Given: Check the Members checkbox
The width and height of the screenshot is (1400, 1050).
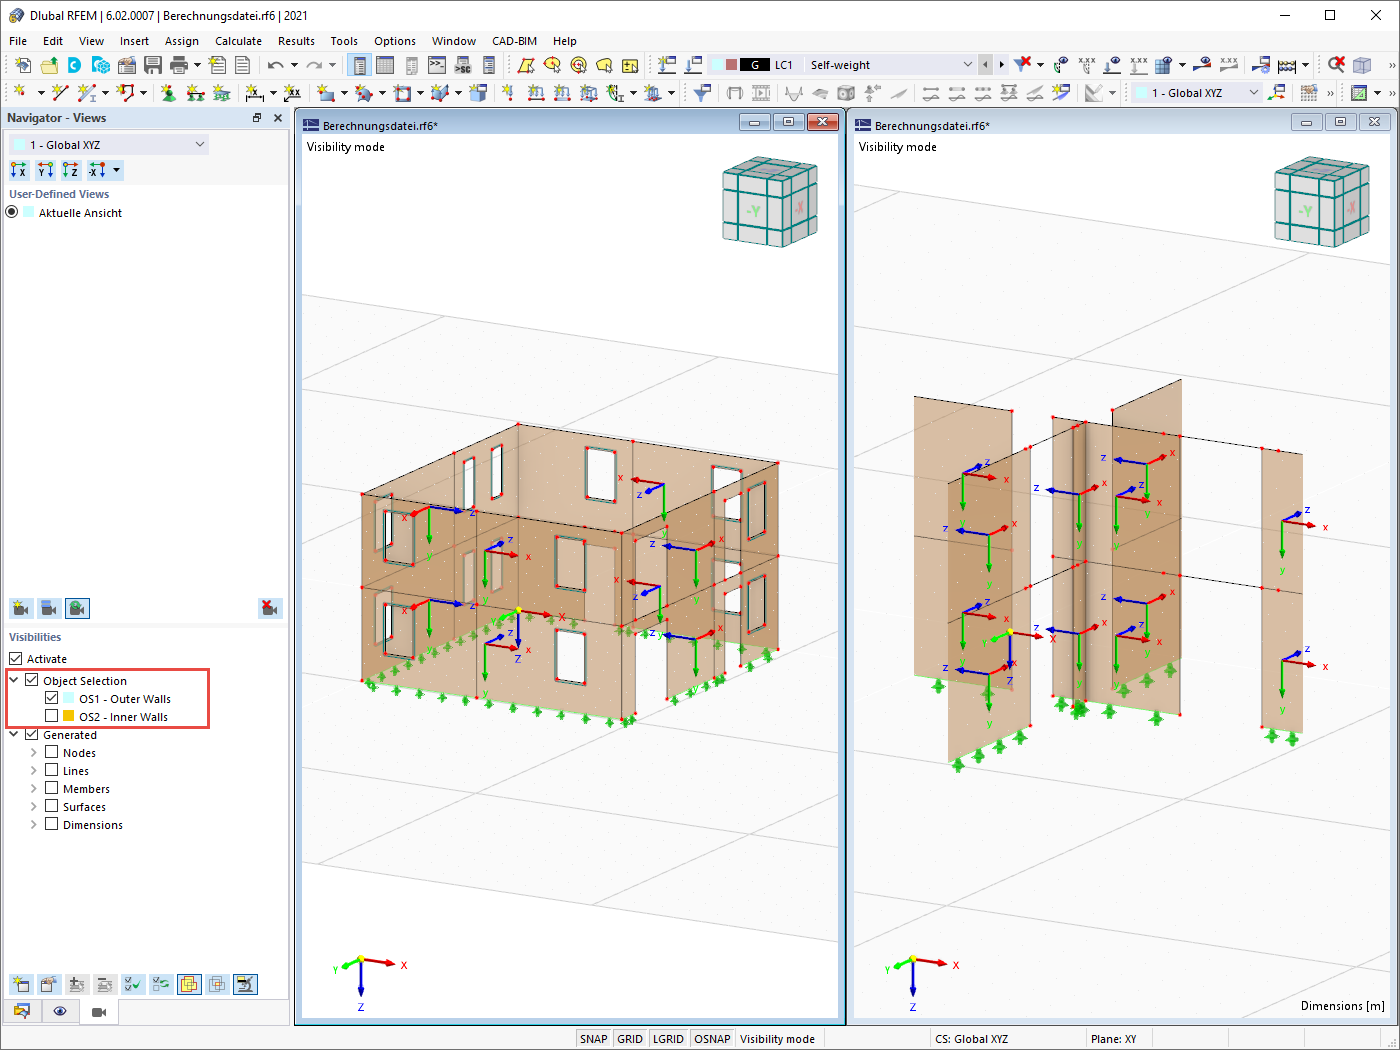Looking at the screenshot, I should tap(51, 789).
